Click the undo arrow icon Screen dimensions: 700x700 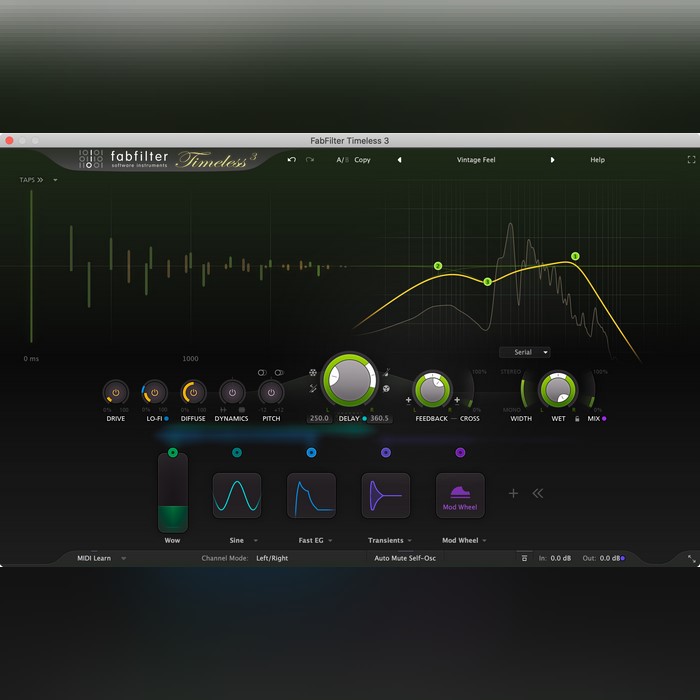291,160
